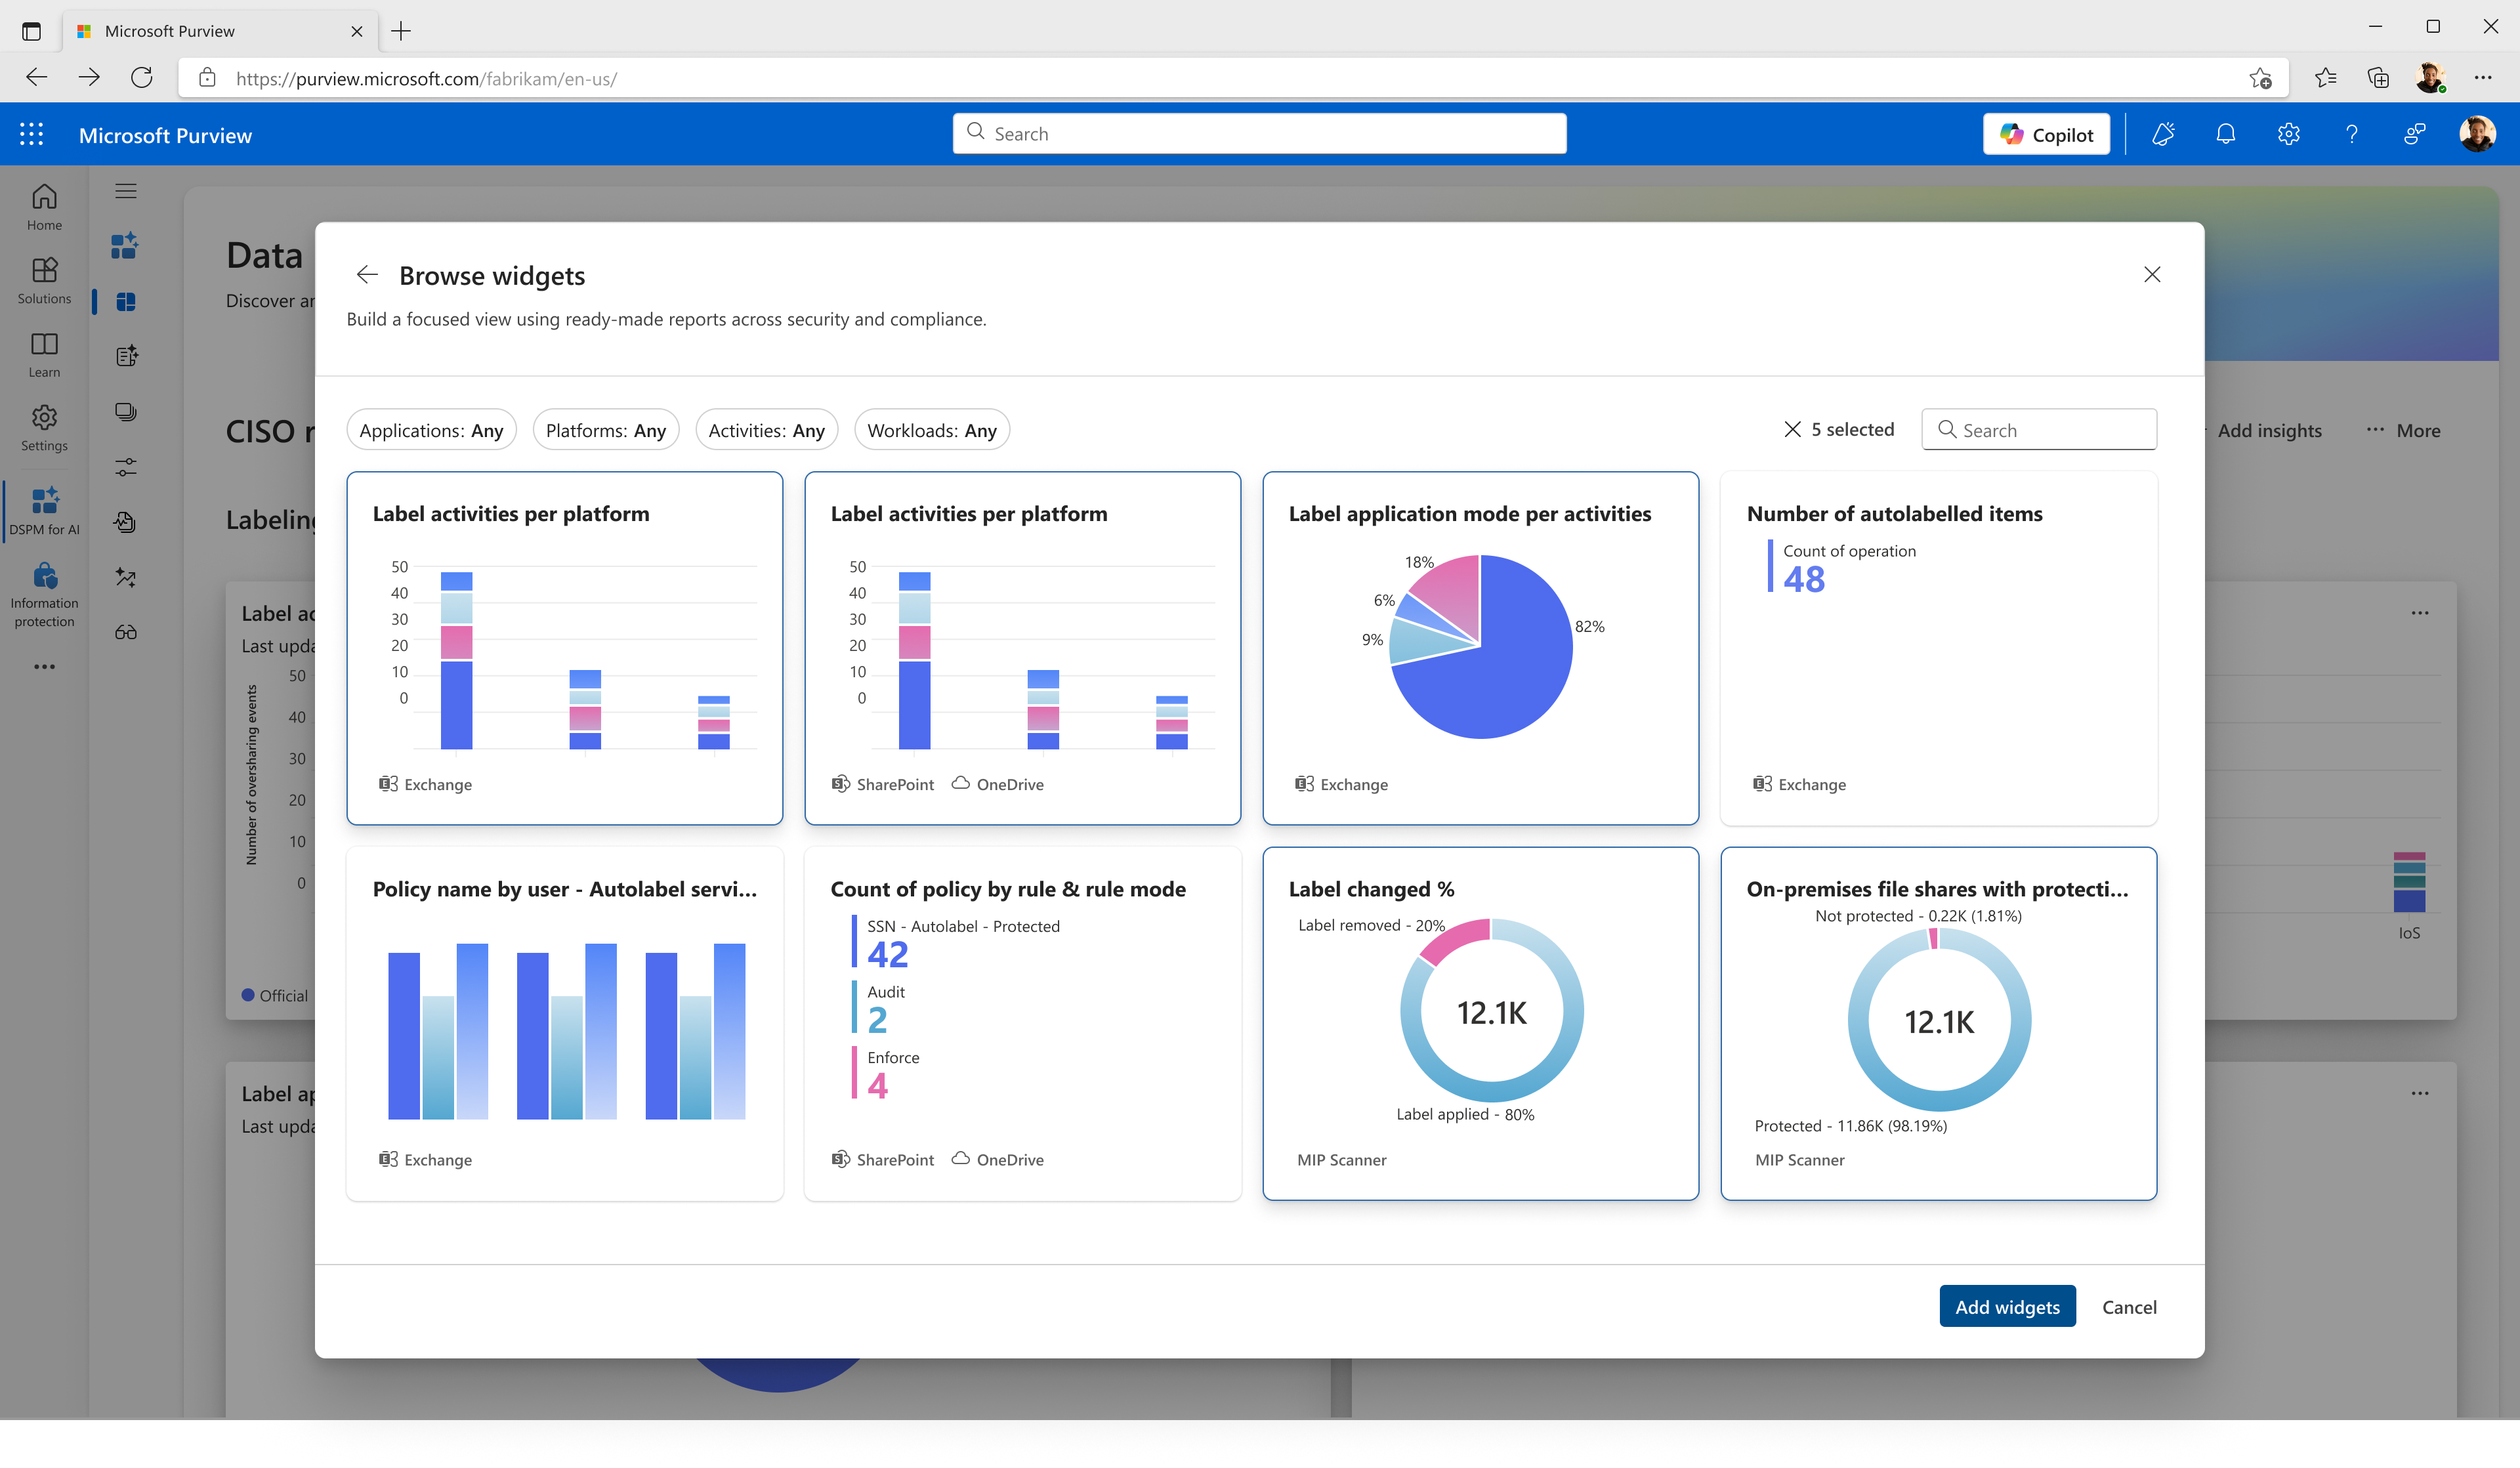The height and width of the screenshot is (1468, 2520).
Task: Click the Enforce count 4
Action: (878, 1086)
